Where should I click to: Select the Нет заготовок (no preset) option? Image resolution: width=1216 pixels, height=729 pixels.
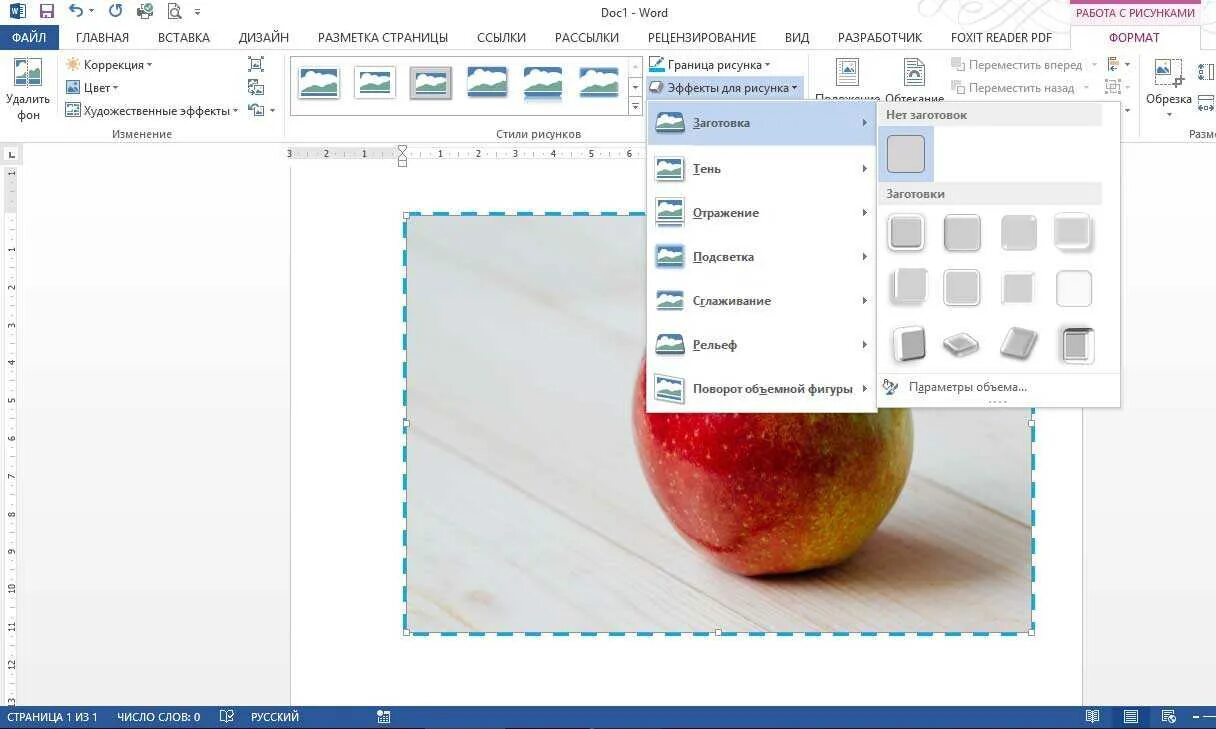tap(906, 154)
